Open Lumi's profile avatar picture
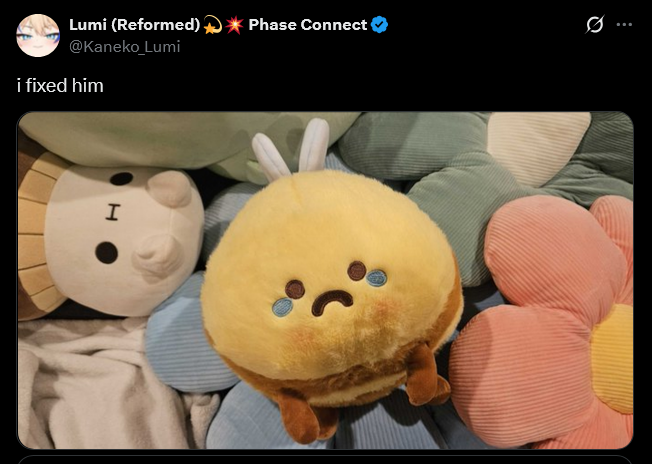652x464 pixels. [38, 35]
